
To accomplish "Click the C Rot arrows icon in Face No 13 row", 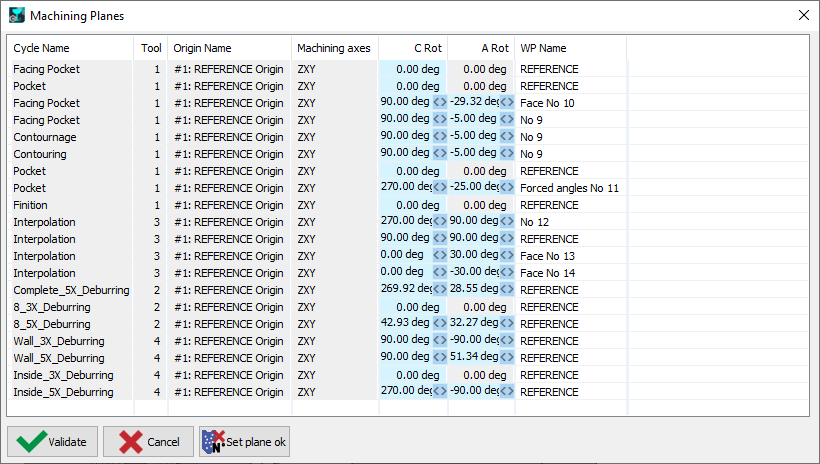I will (439, 256).
